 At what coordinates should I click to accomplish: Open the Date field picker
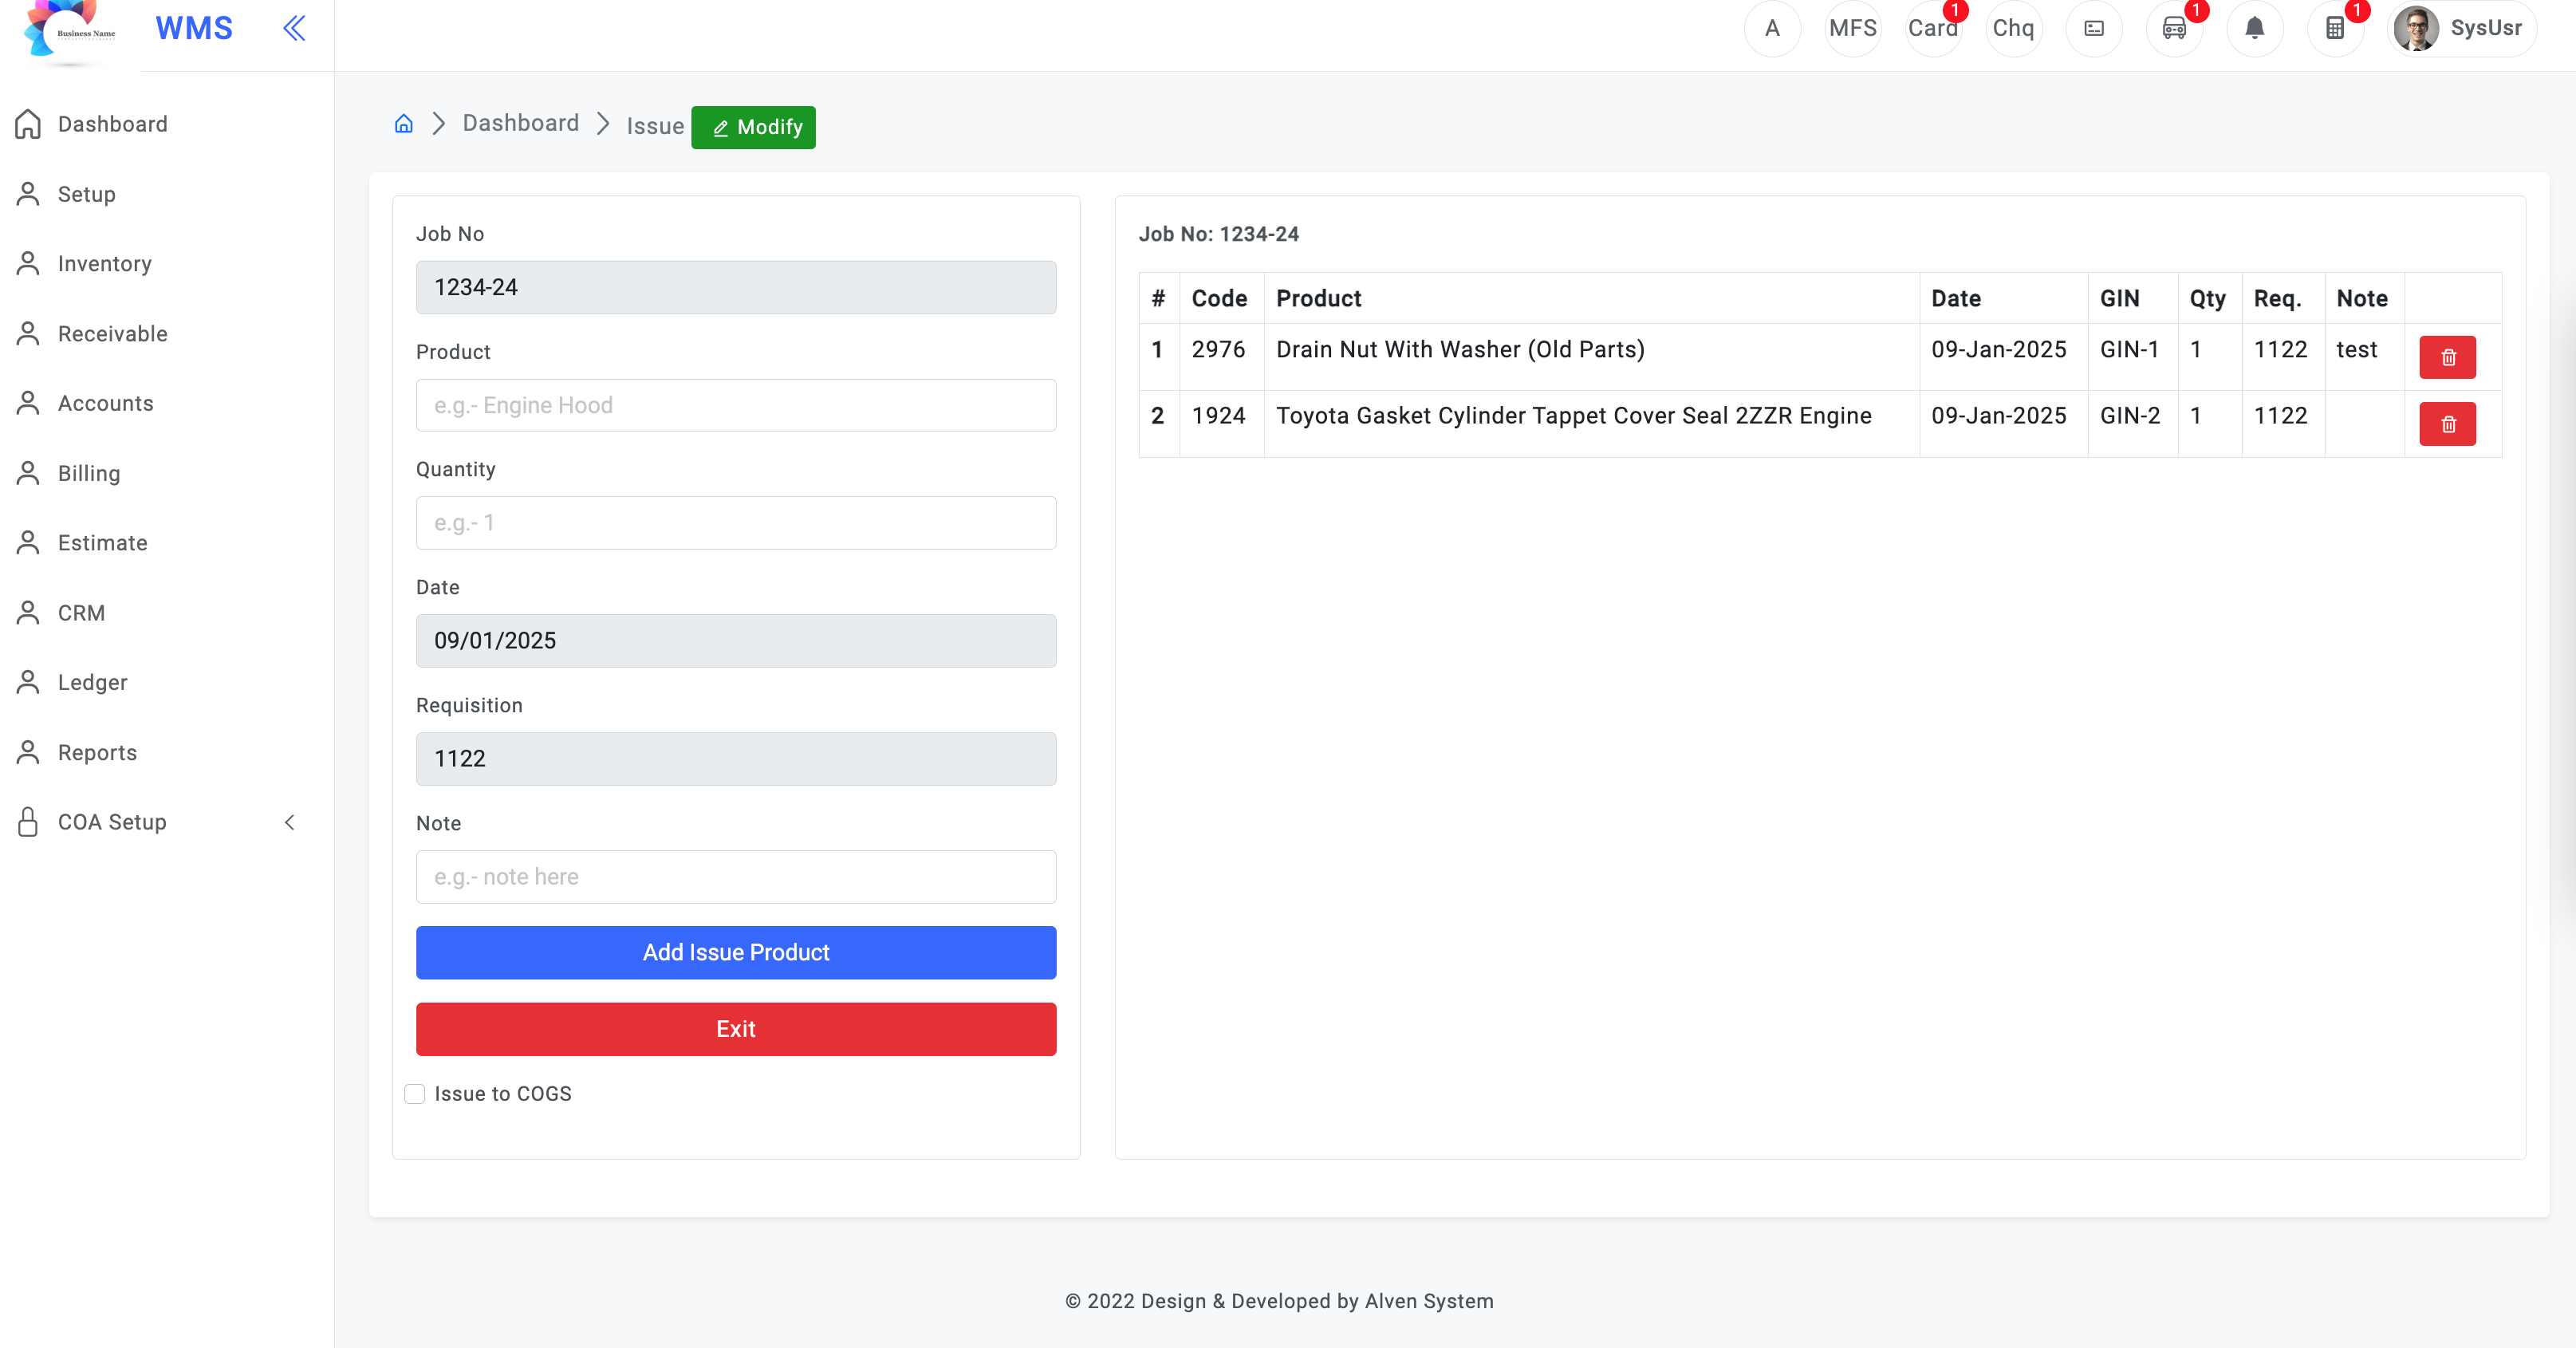[x=736, y=641]
